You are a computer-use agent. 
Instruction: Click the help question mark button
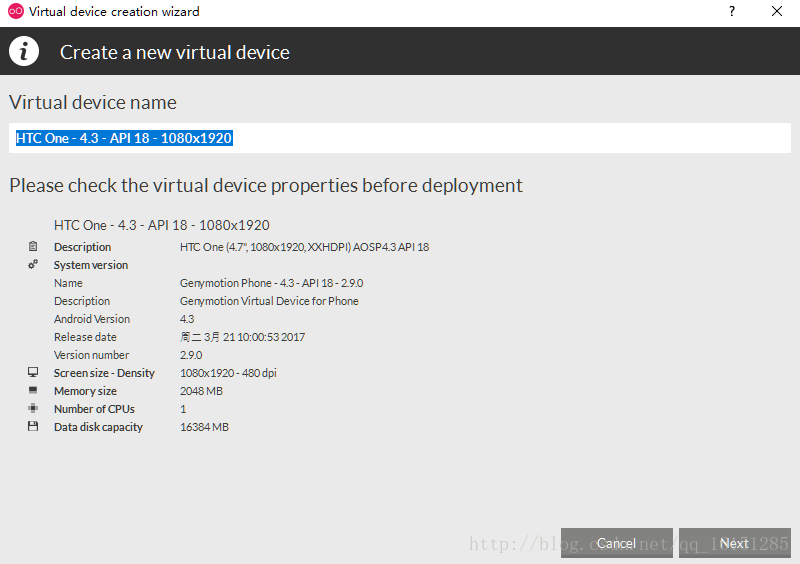(732, 11)
